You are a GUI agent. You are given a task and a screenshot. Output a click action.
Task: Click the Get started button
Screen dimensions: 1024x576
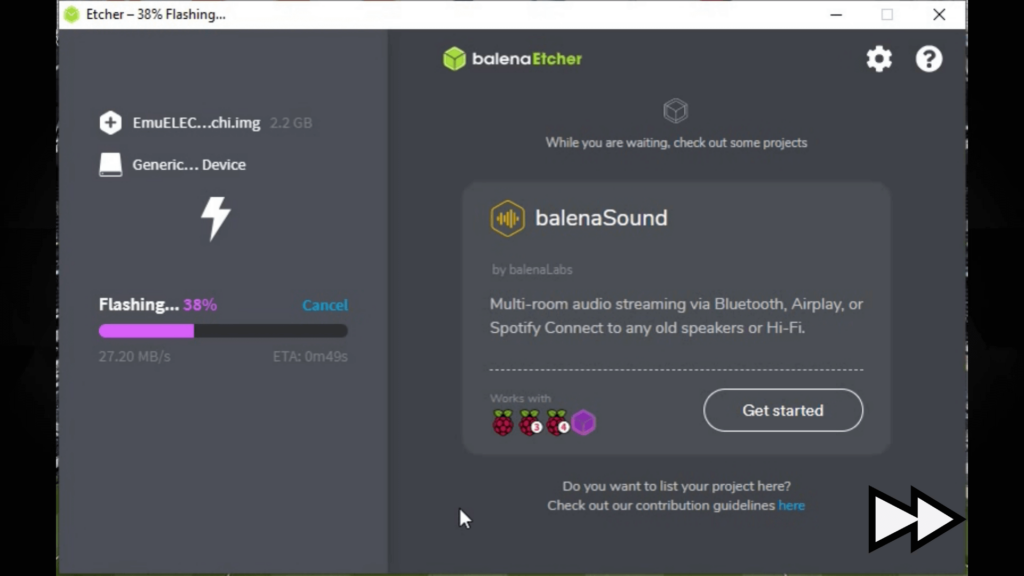click(783, 410)
